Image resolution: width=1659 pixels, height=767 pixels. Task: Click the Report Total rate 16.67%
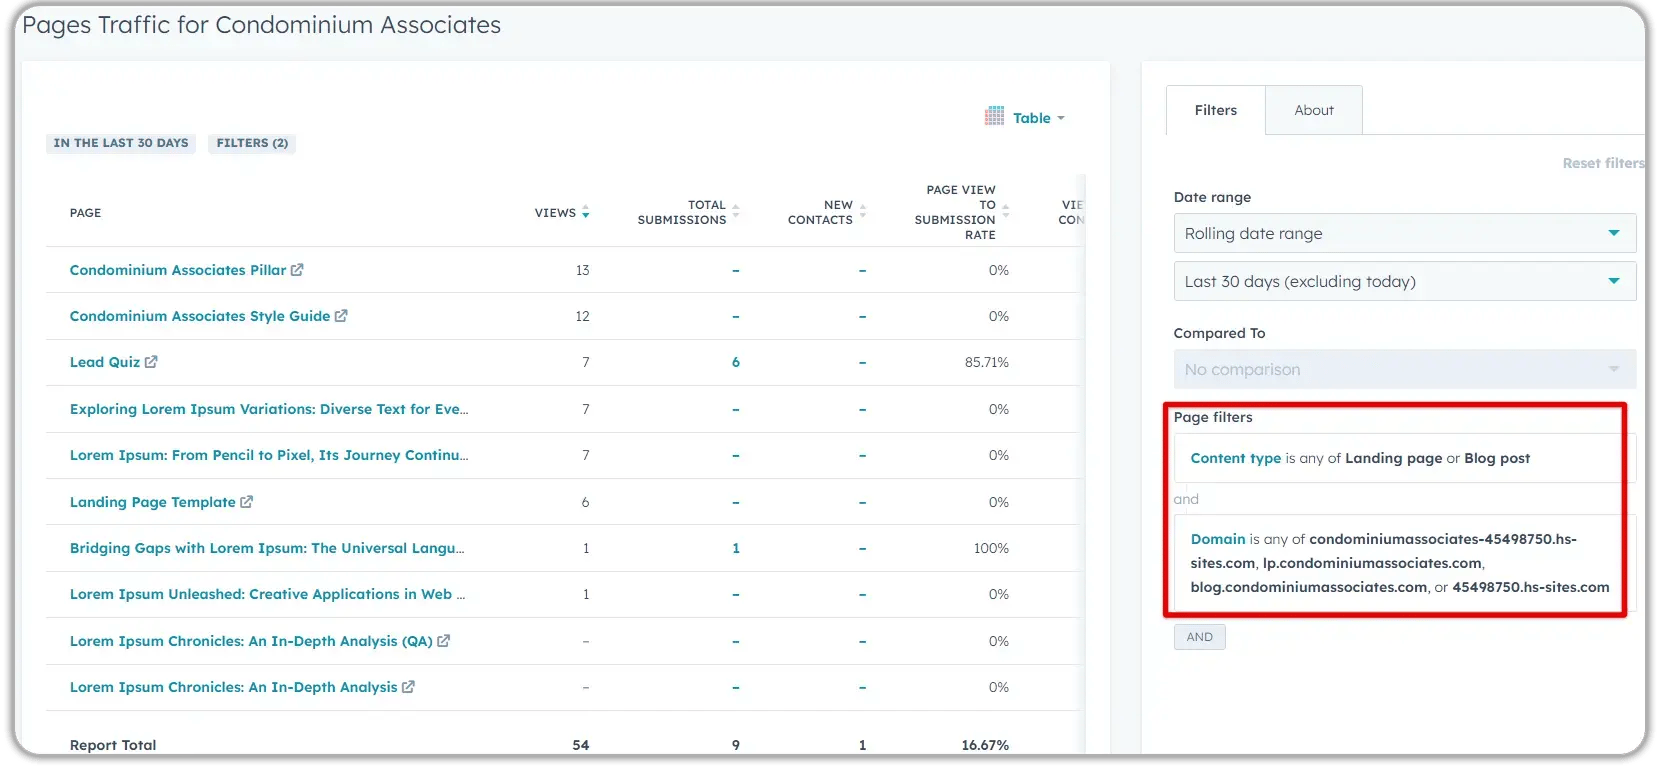coord(985,745)
